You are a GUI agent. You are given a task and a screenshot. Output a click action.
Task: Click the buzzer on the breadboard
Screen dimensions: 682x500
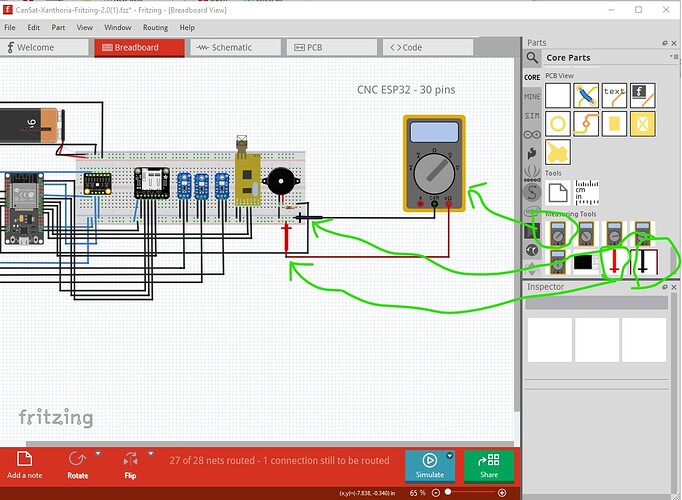tap(281, 181)
